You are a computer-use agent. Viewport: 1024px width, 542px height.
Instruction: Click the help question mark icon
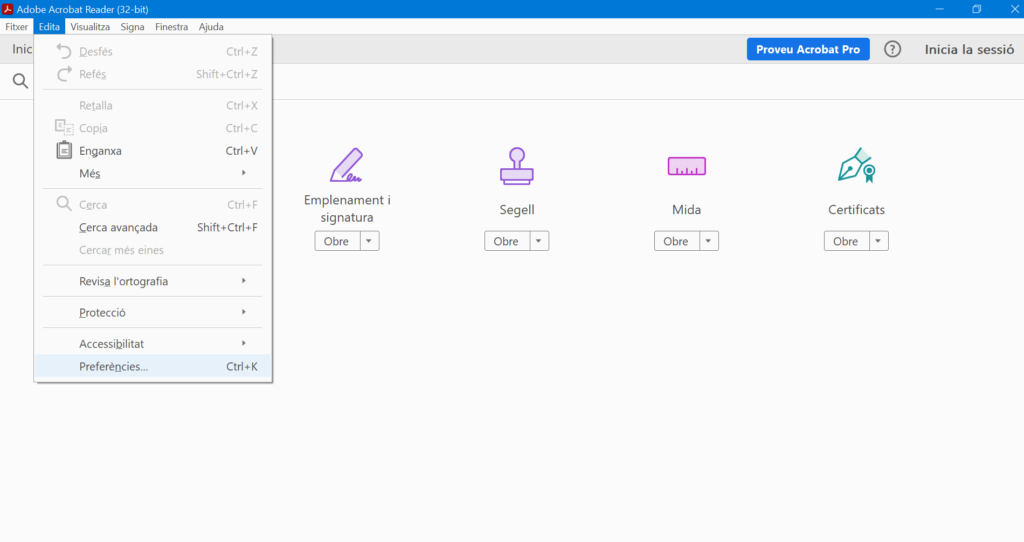click(893, 50)
